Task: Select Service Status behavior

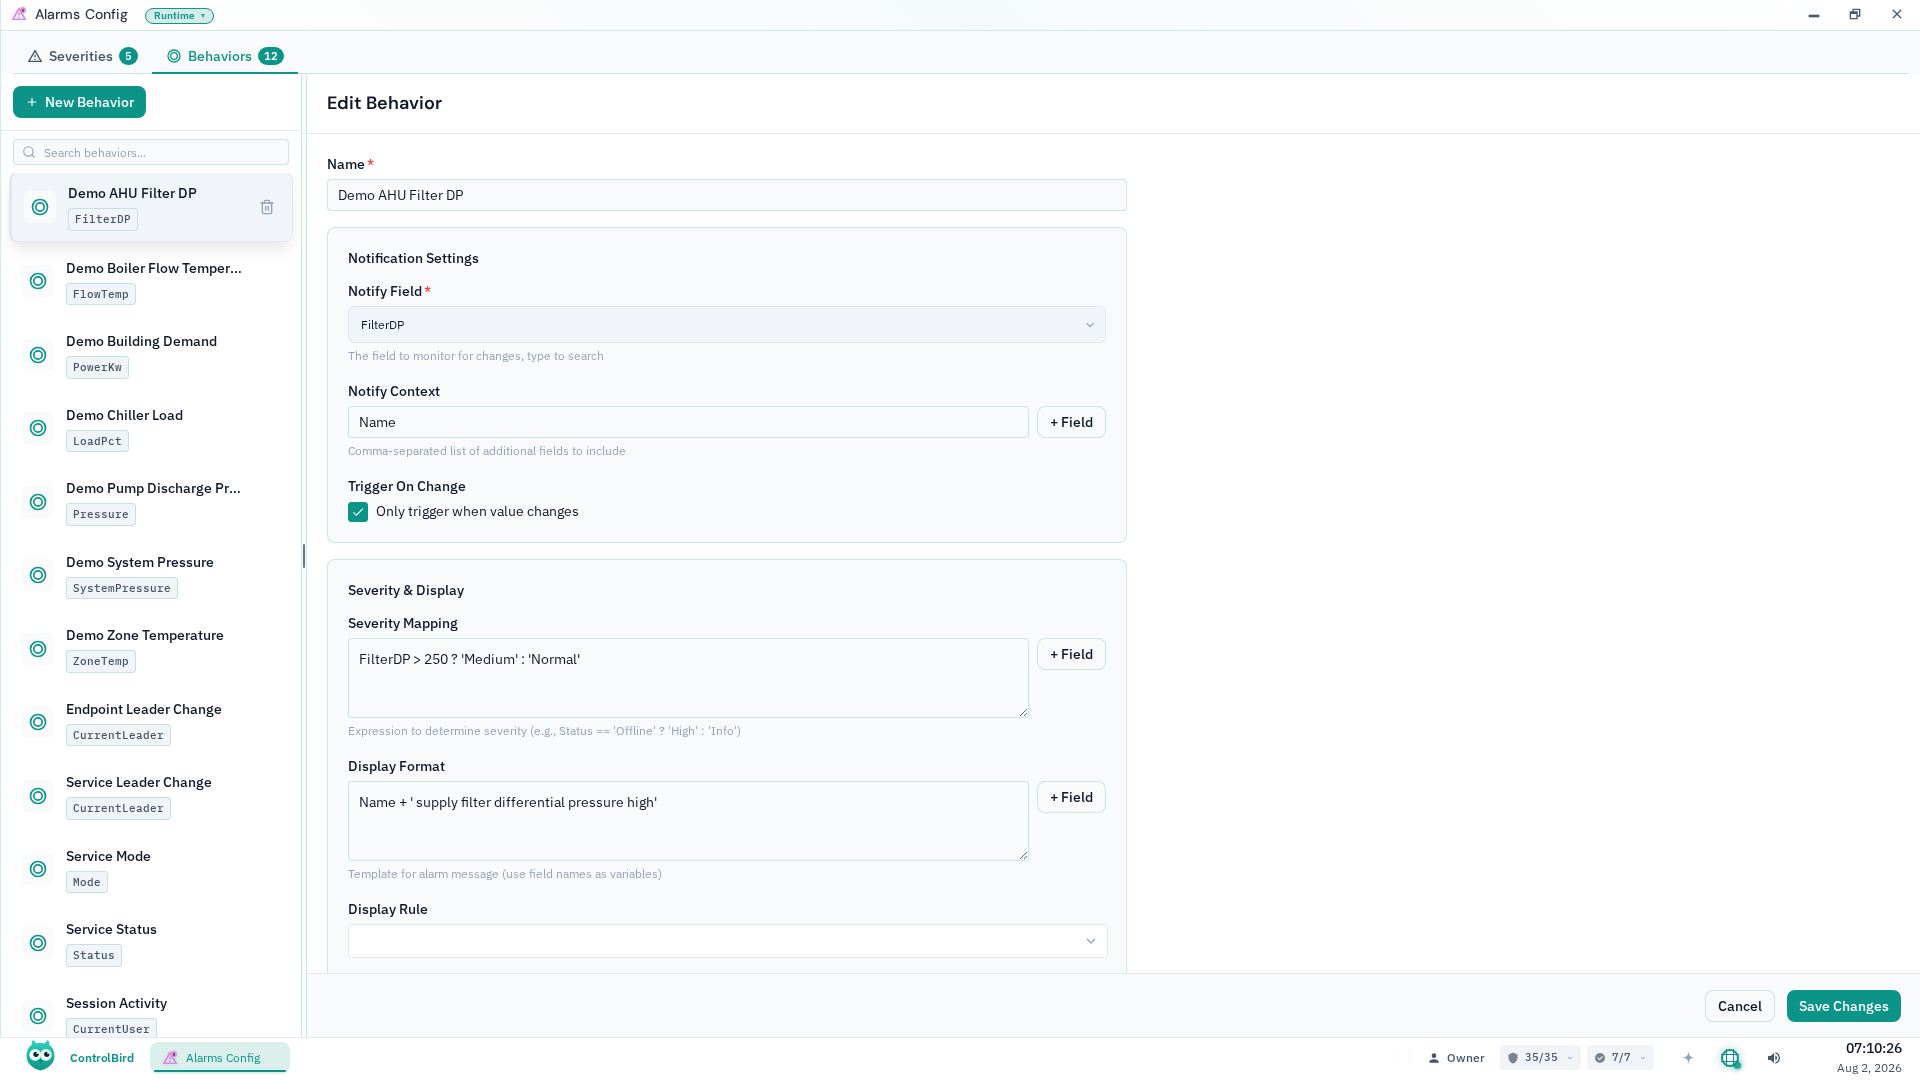Action: pos(151,943)
